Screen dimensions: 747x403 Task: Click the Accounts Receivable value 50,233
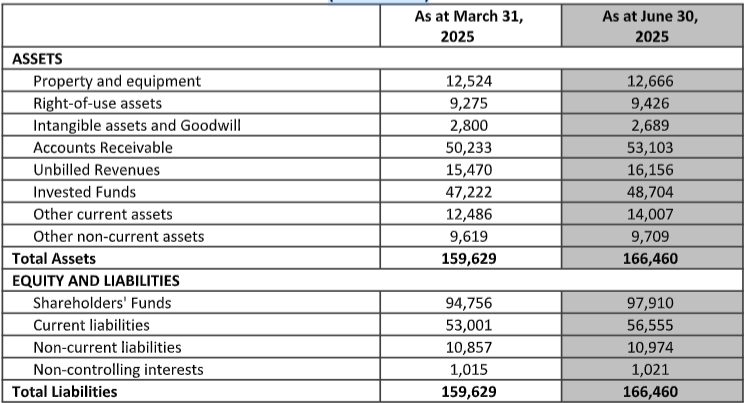click(x=469, y=148)
